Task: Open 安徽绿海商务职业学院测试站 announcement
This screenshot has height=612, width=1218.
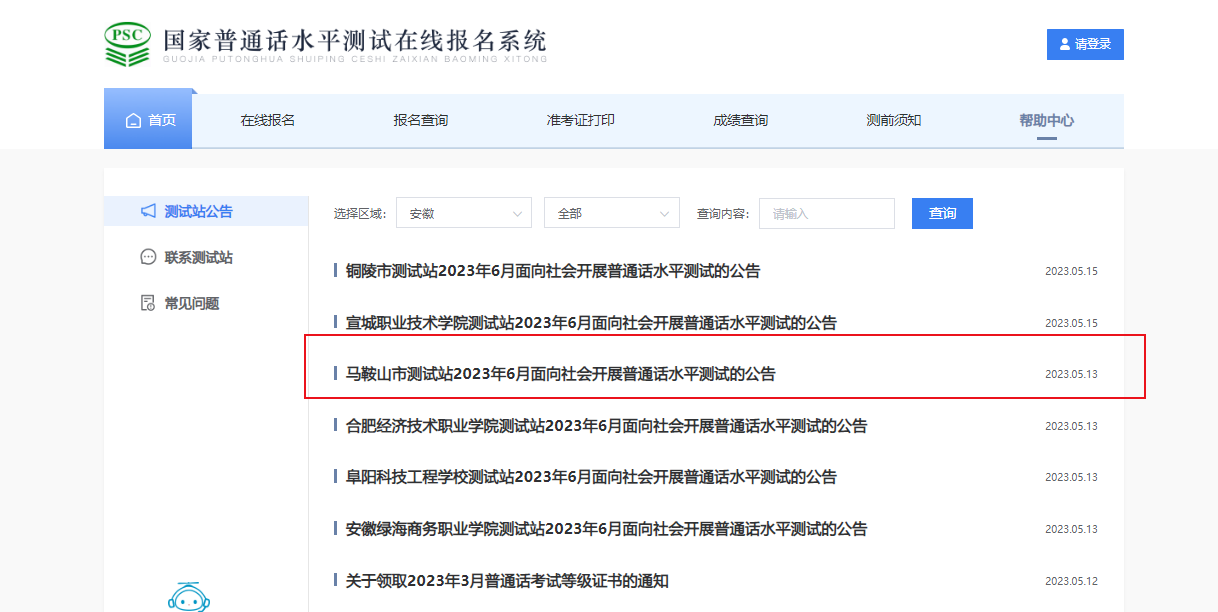Action: pyautogui.click(x=606, y=529)
